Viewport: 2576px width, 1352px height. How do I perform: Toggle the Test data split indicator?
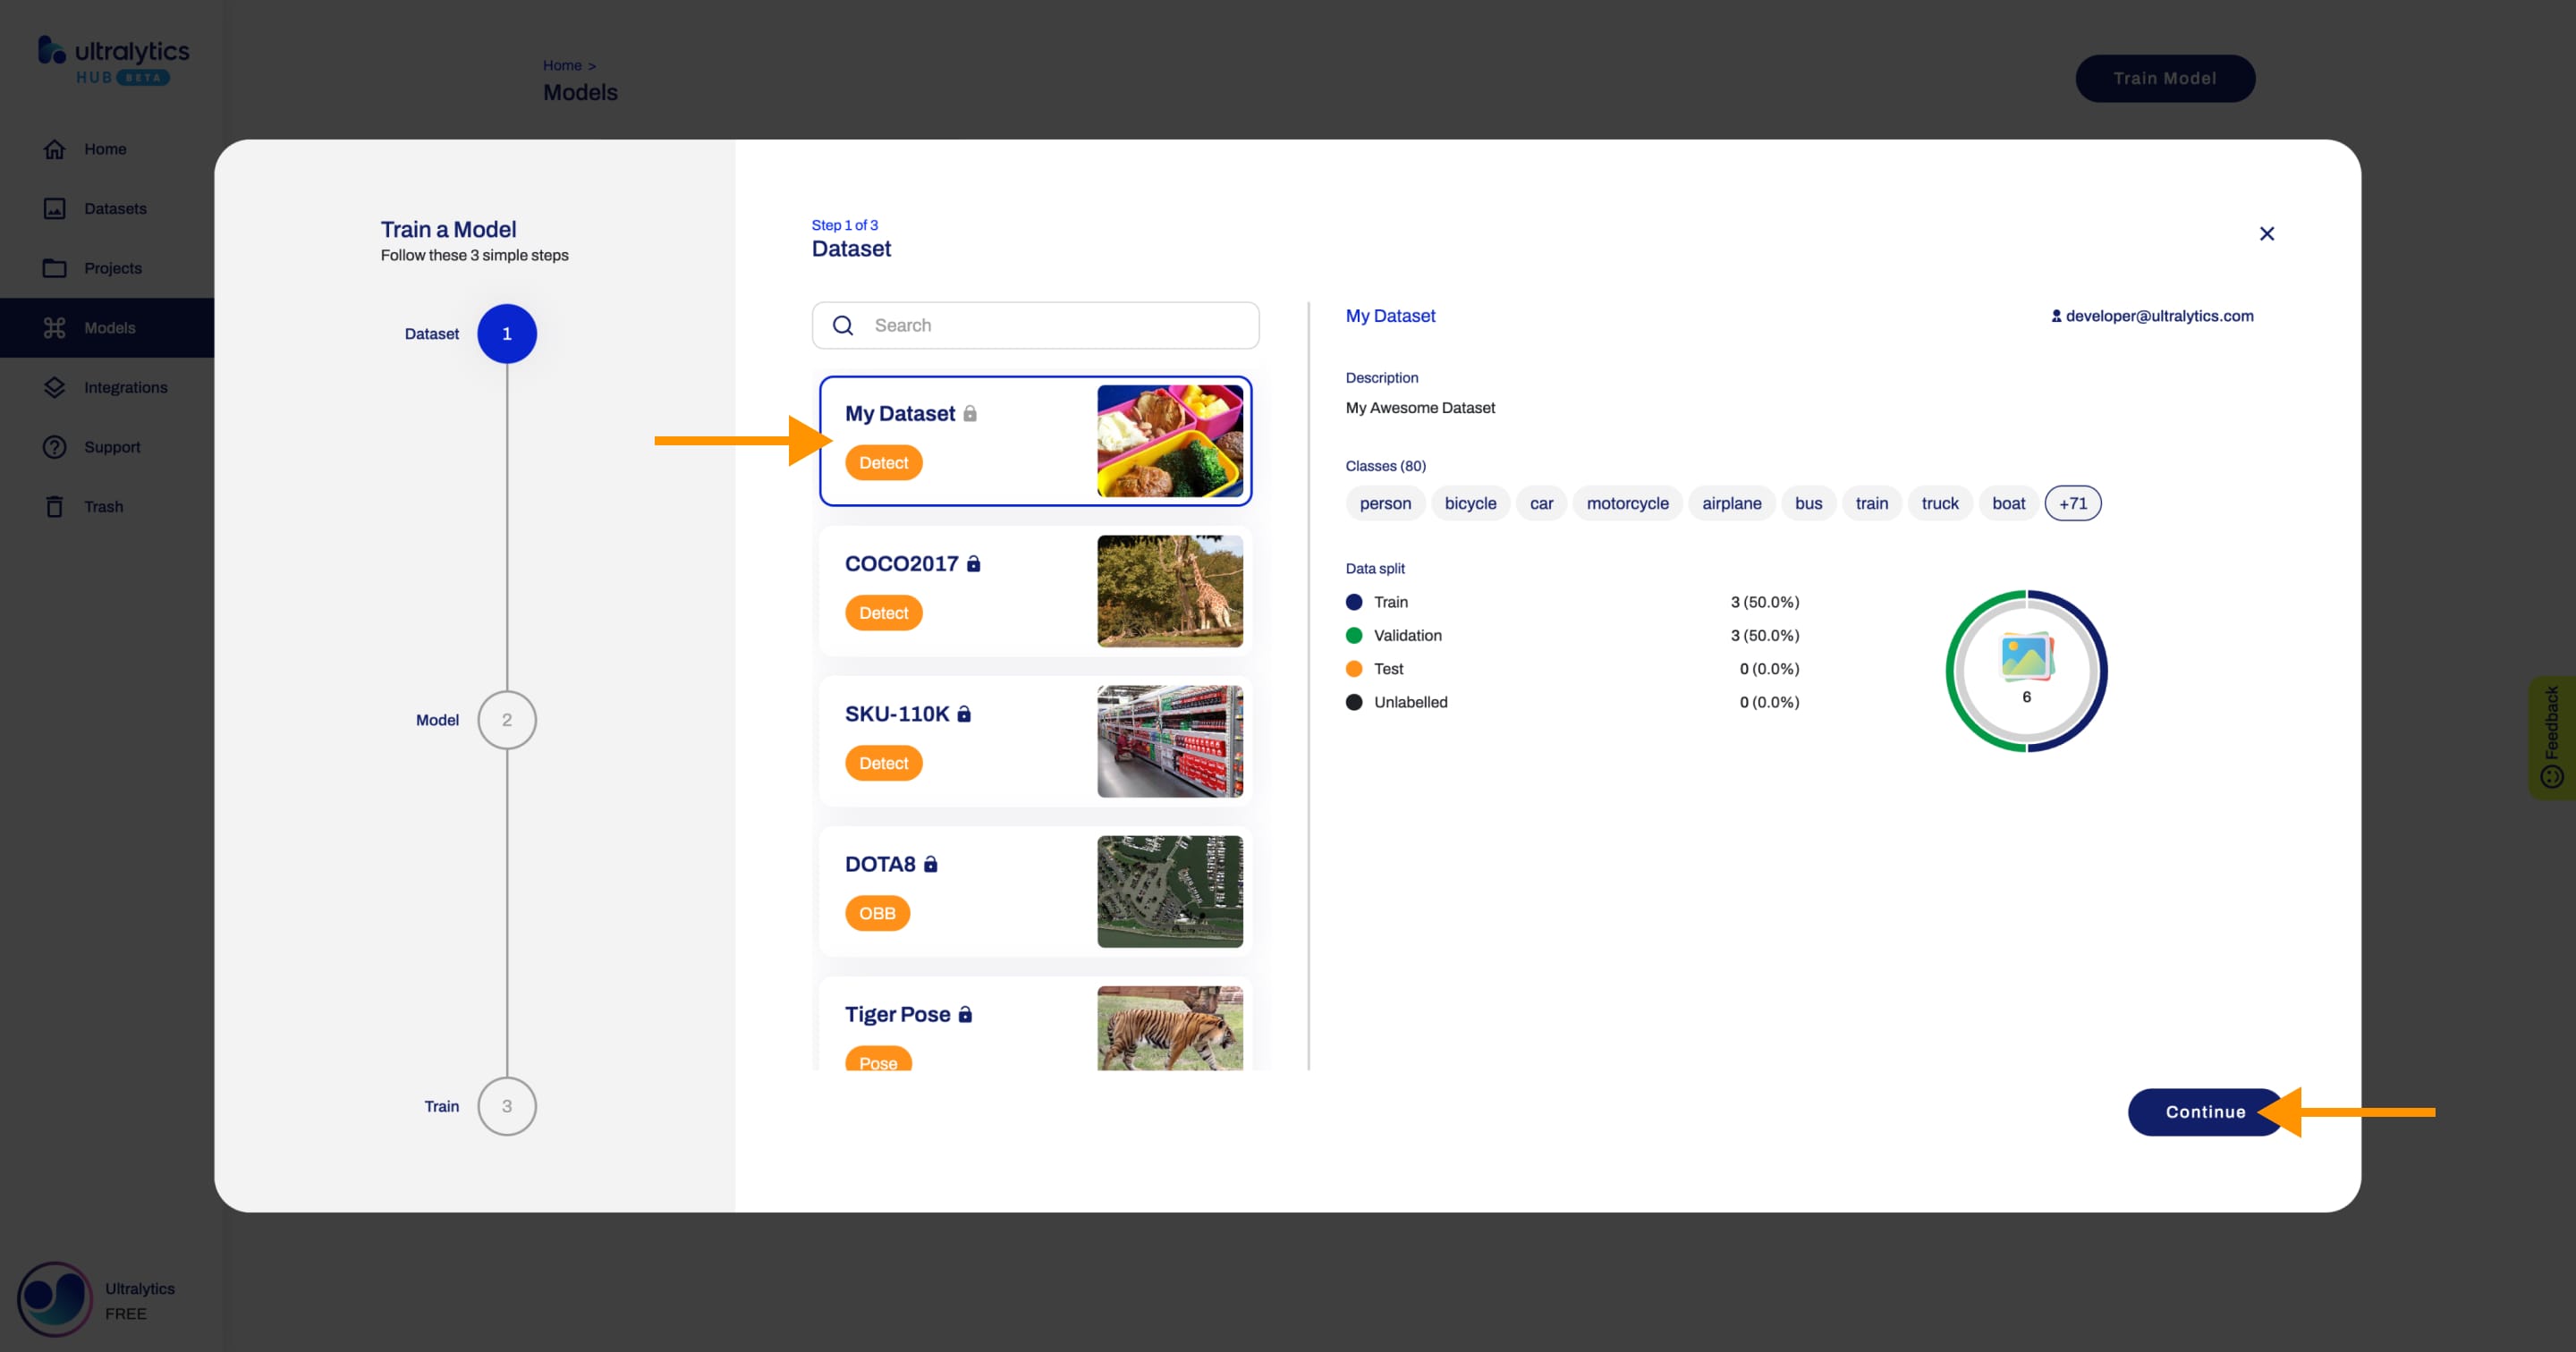pos(1352,667)
